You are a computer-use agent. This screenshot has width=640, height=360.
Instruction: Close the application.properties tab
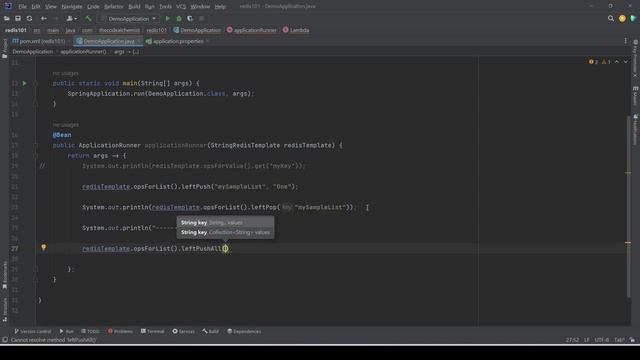pos(207,41)
